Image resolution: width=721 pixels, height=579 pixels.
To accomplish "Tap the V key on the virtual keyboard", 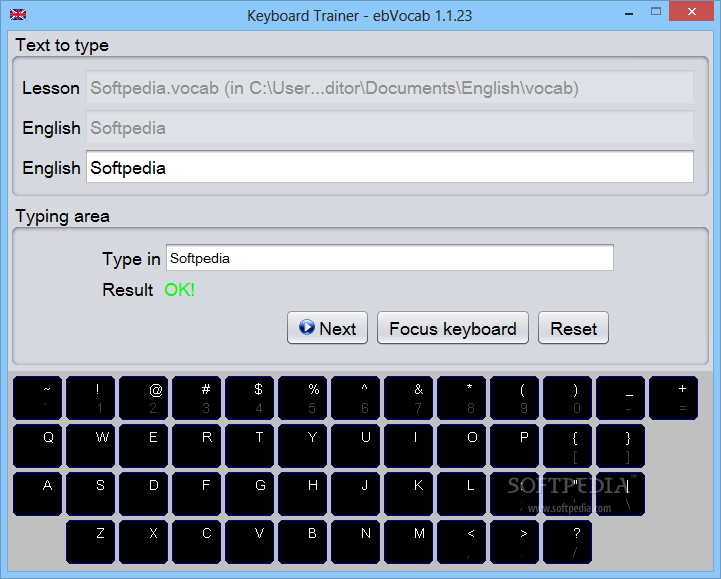I will [x=250, y=542].
